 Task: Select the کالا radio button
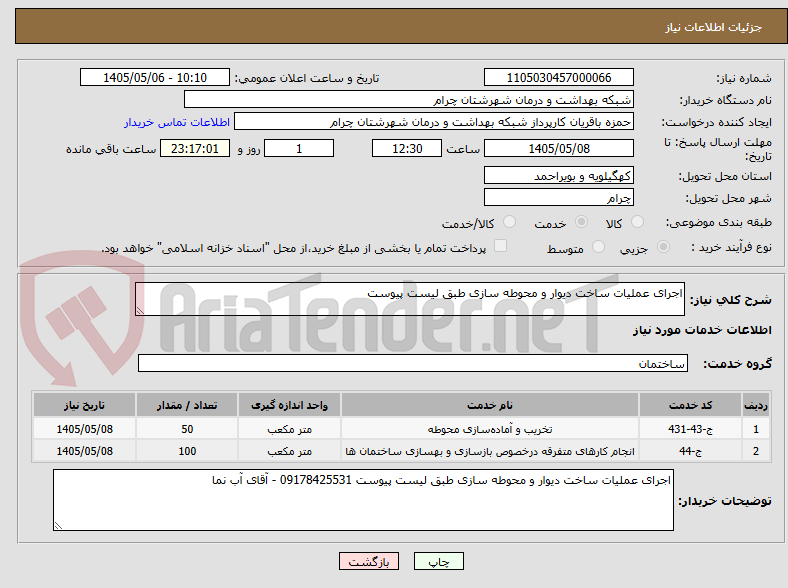click(637, 222)
